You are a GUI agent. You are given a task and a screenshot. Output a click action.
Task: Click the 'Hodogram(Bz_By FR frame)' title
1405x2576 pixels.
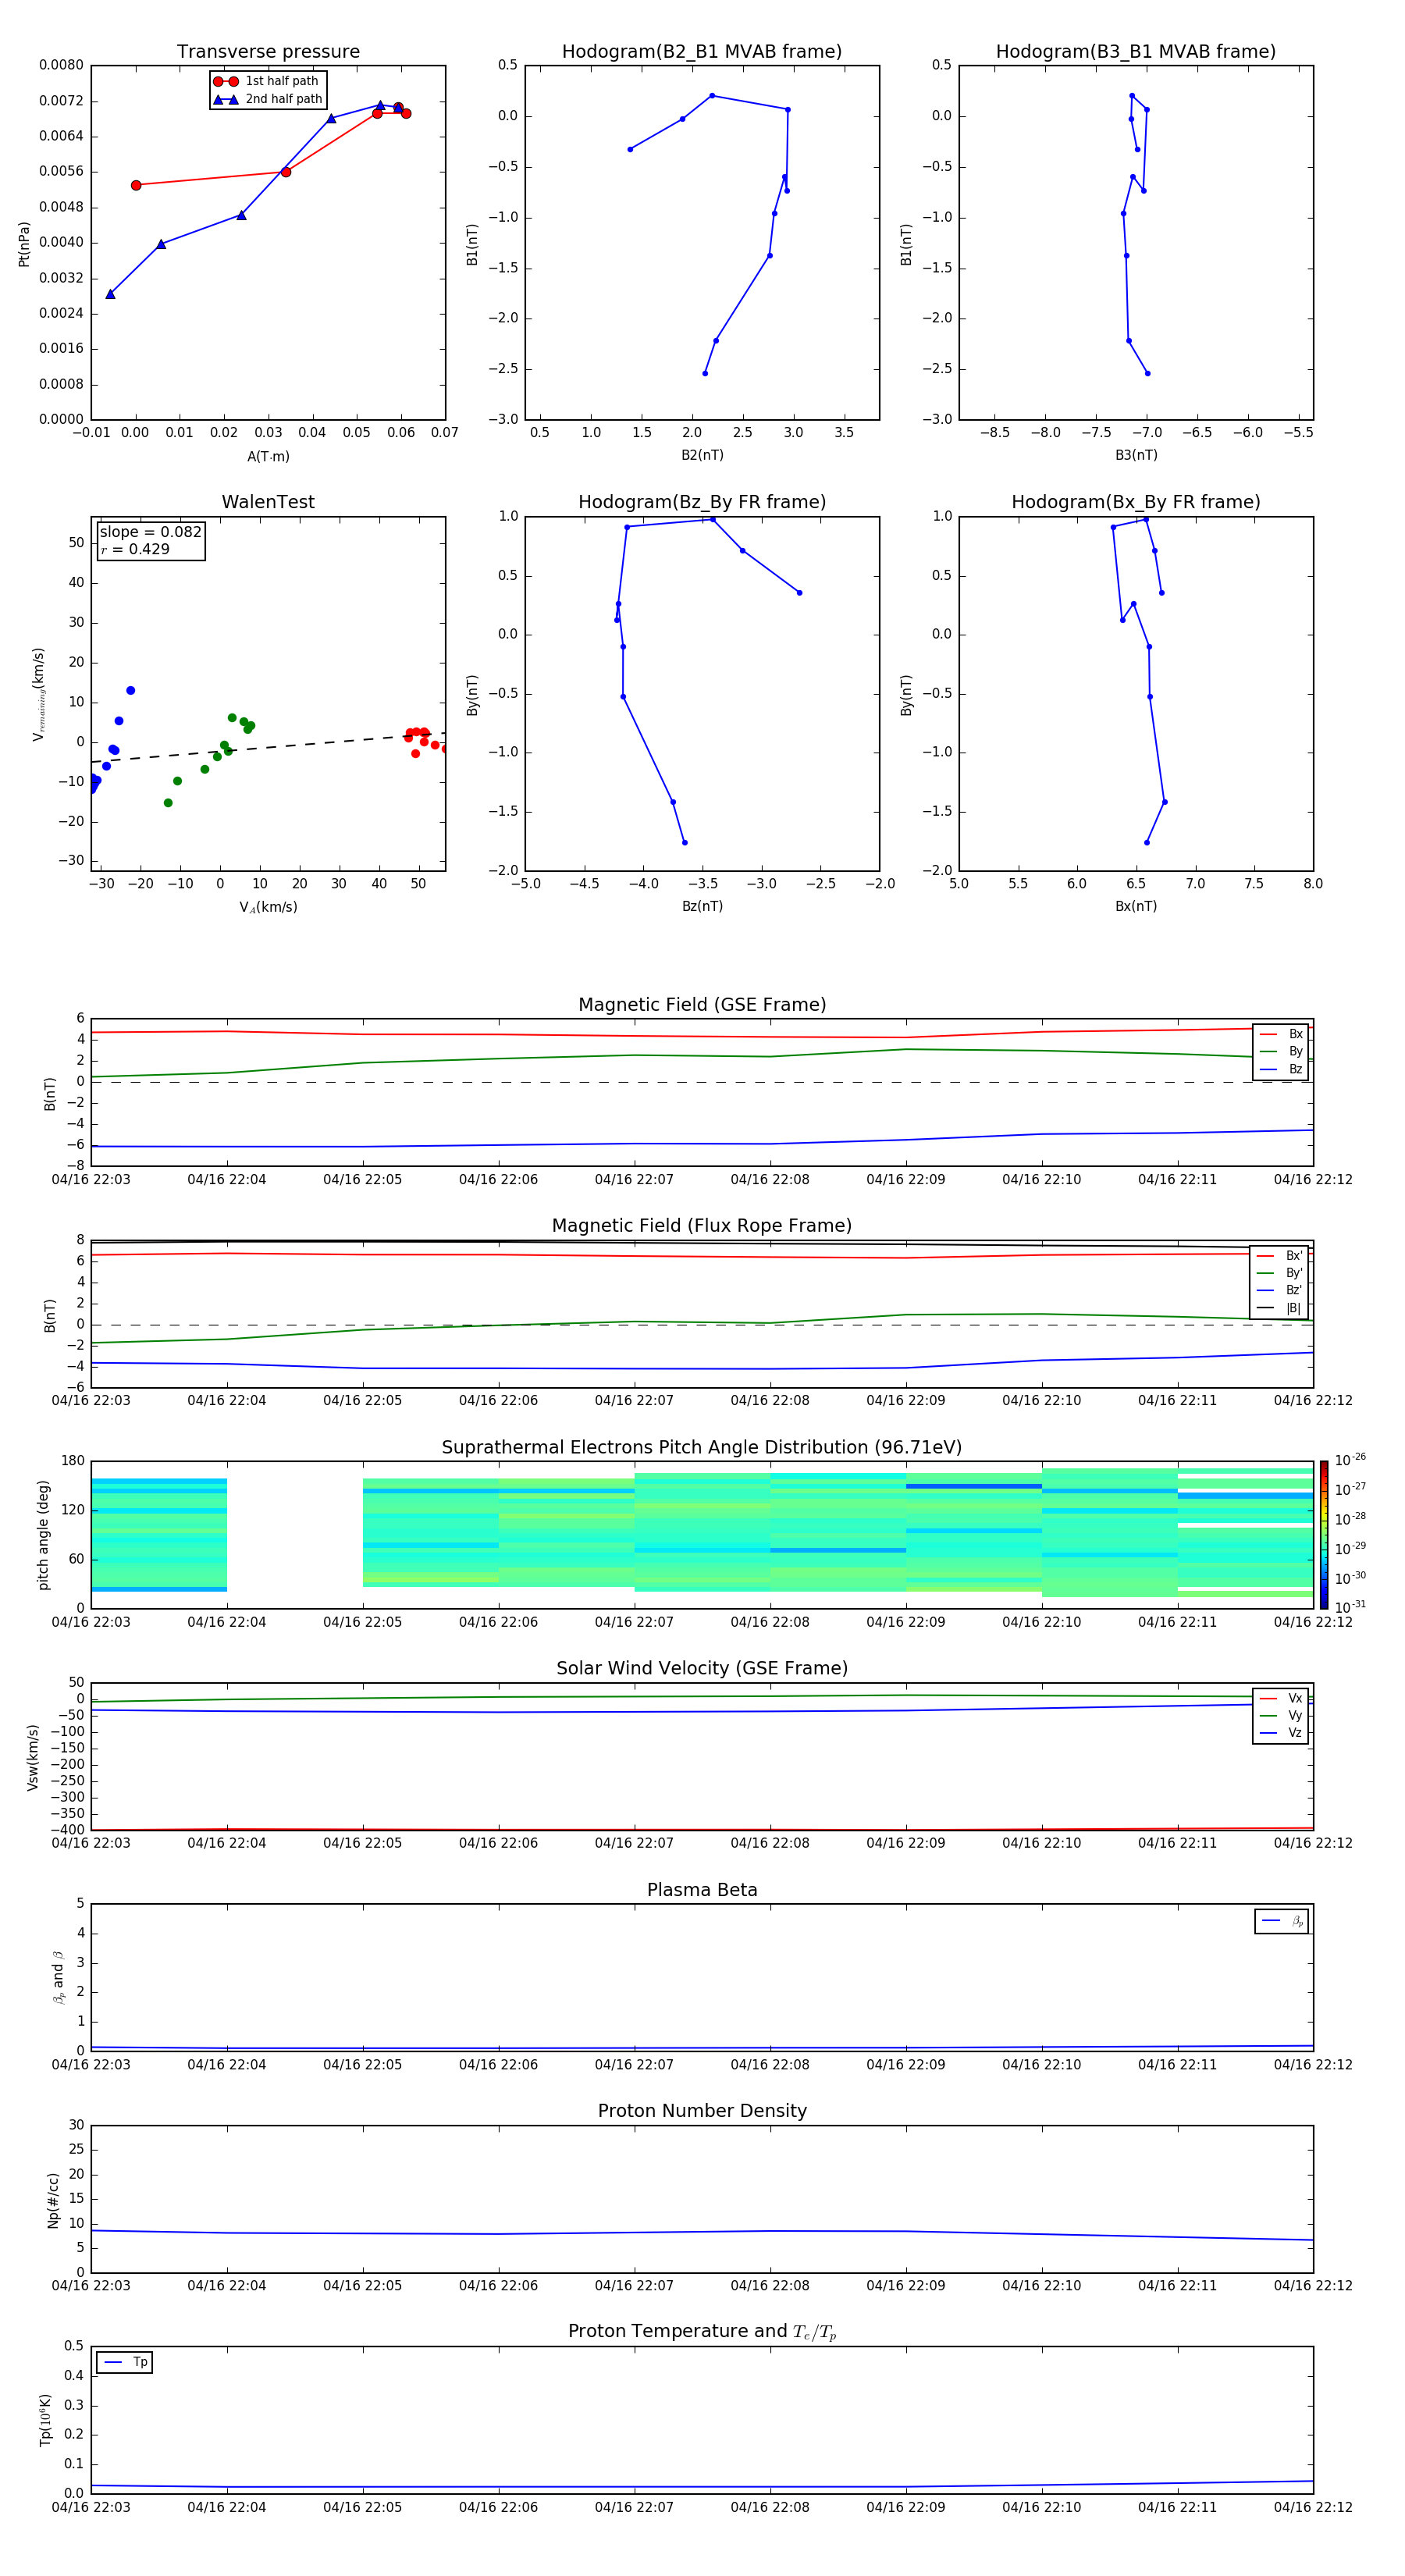pyautogui.click(x=702, y=502)
